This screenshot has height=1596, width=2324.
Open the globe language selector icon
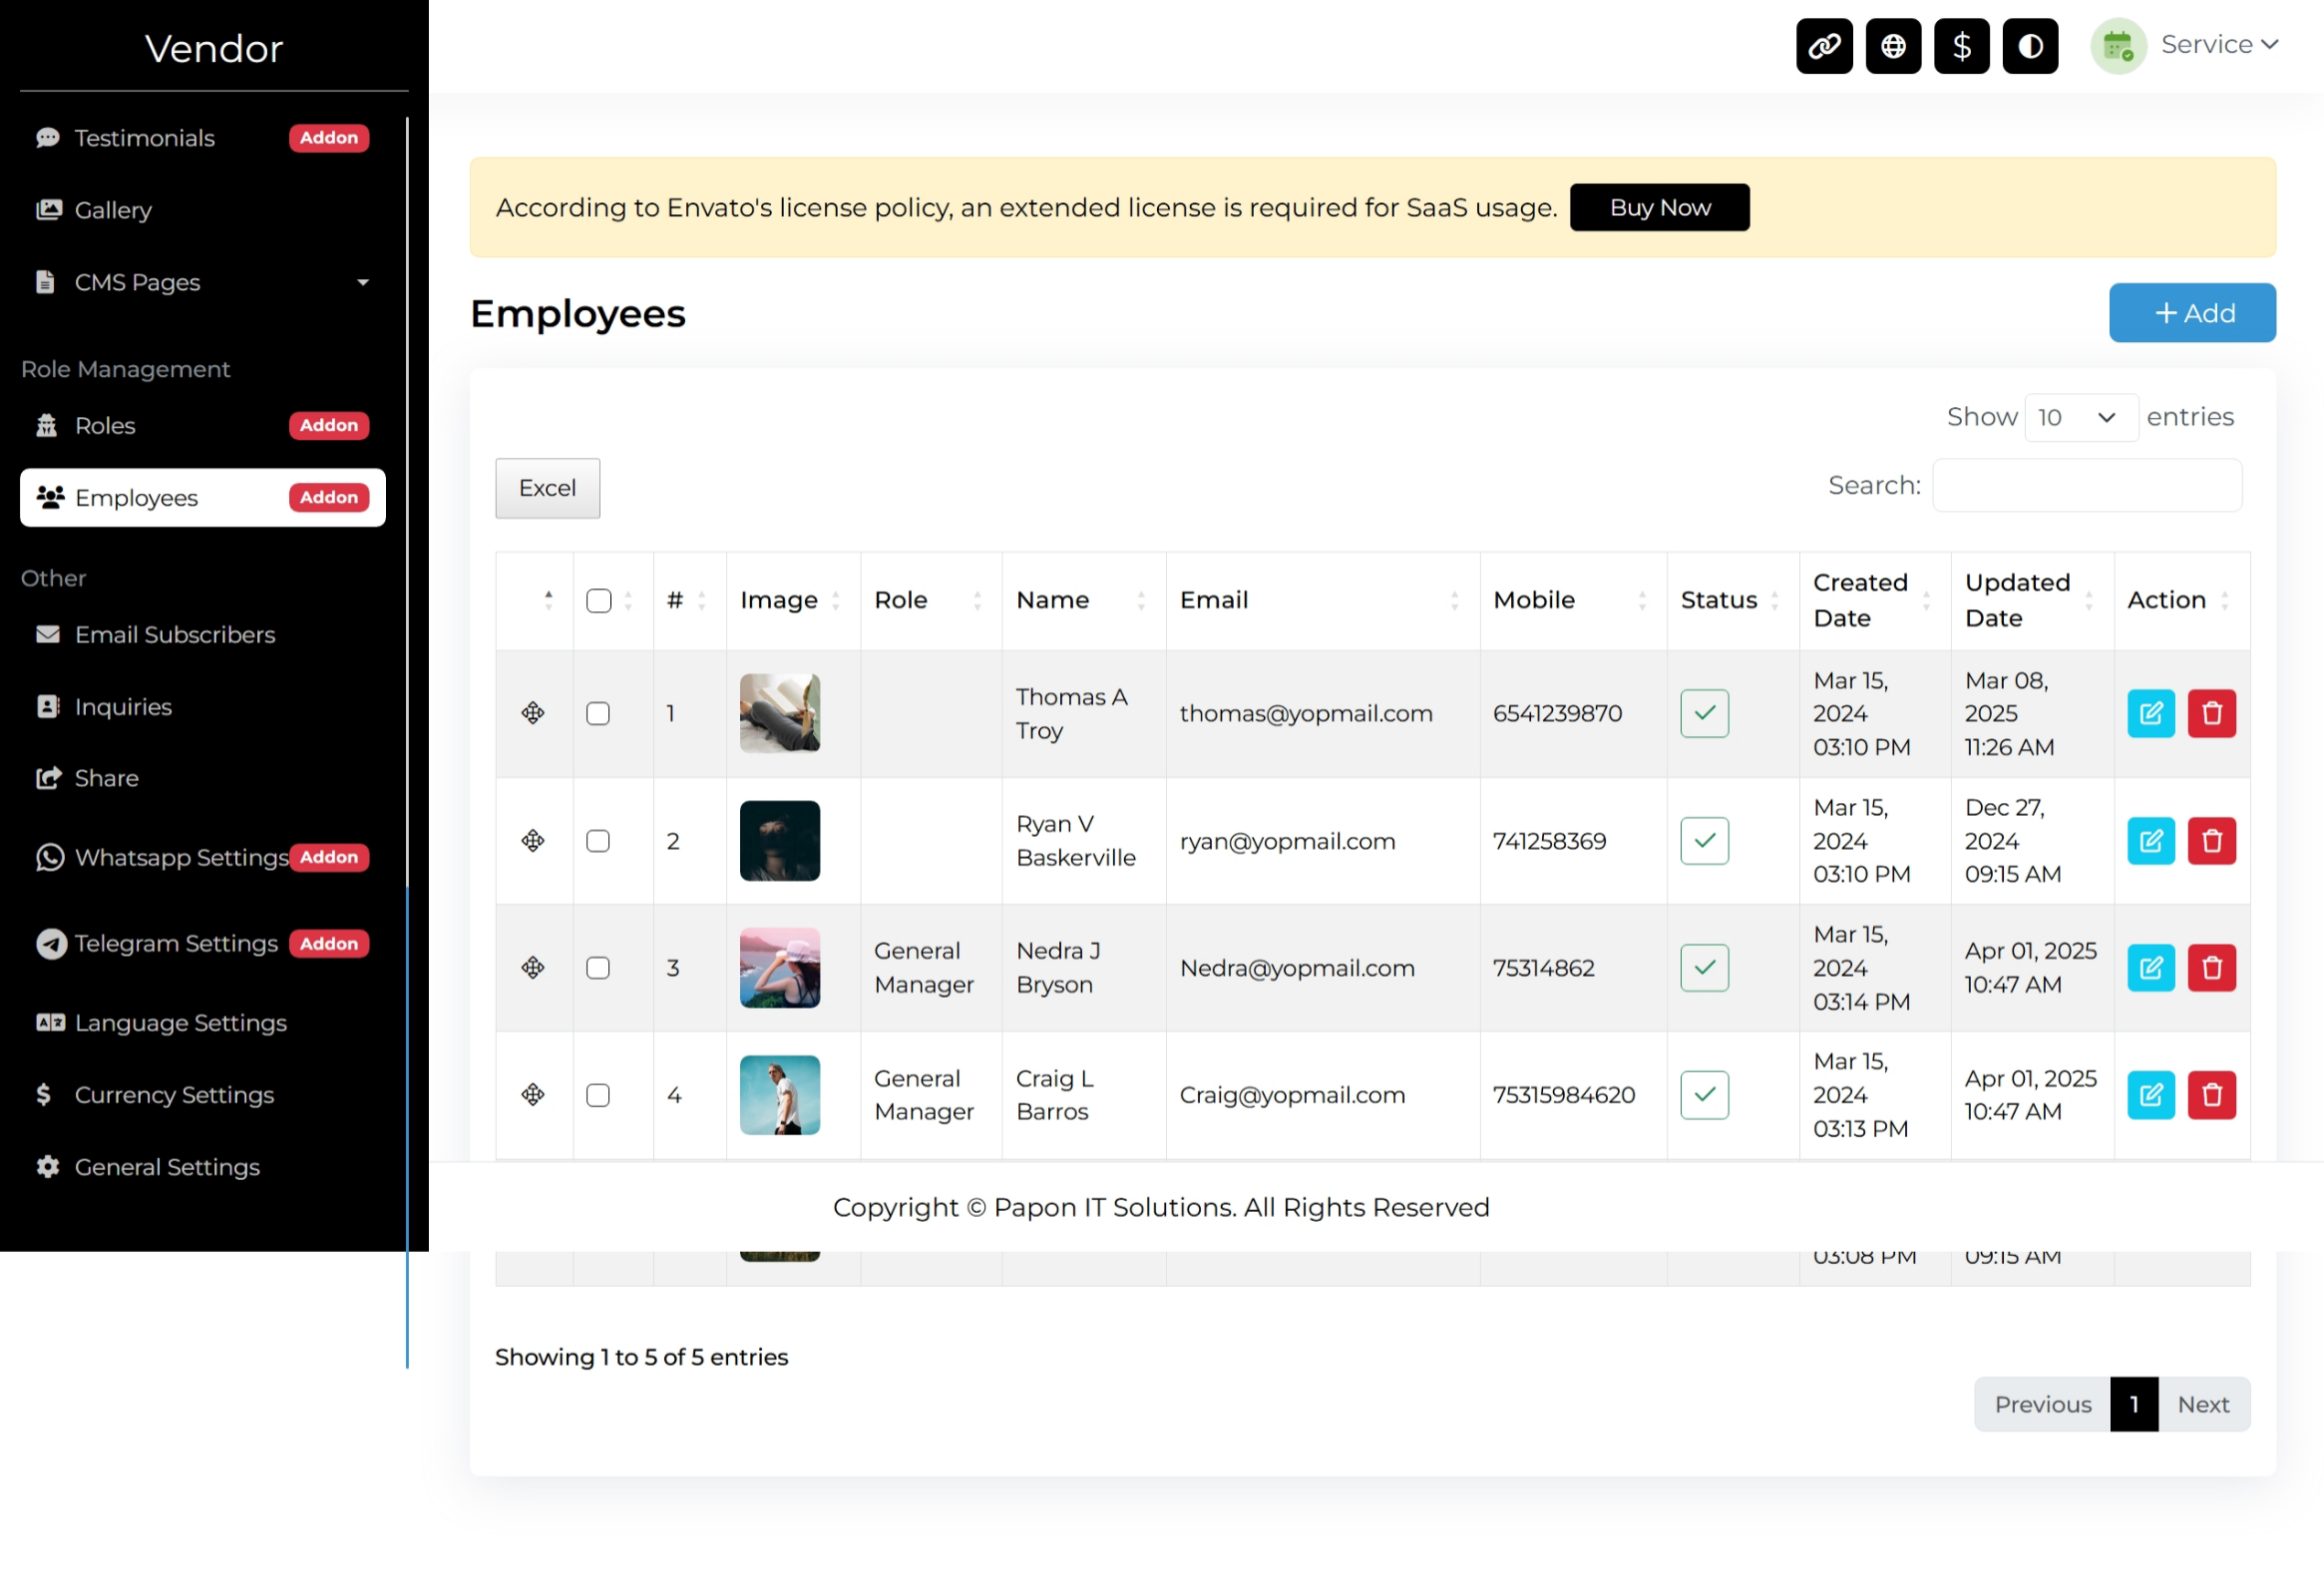click(x=1893, y=46)
